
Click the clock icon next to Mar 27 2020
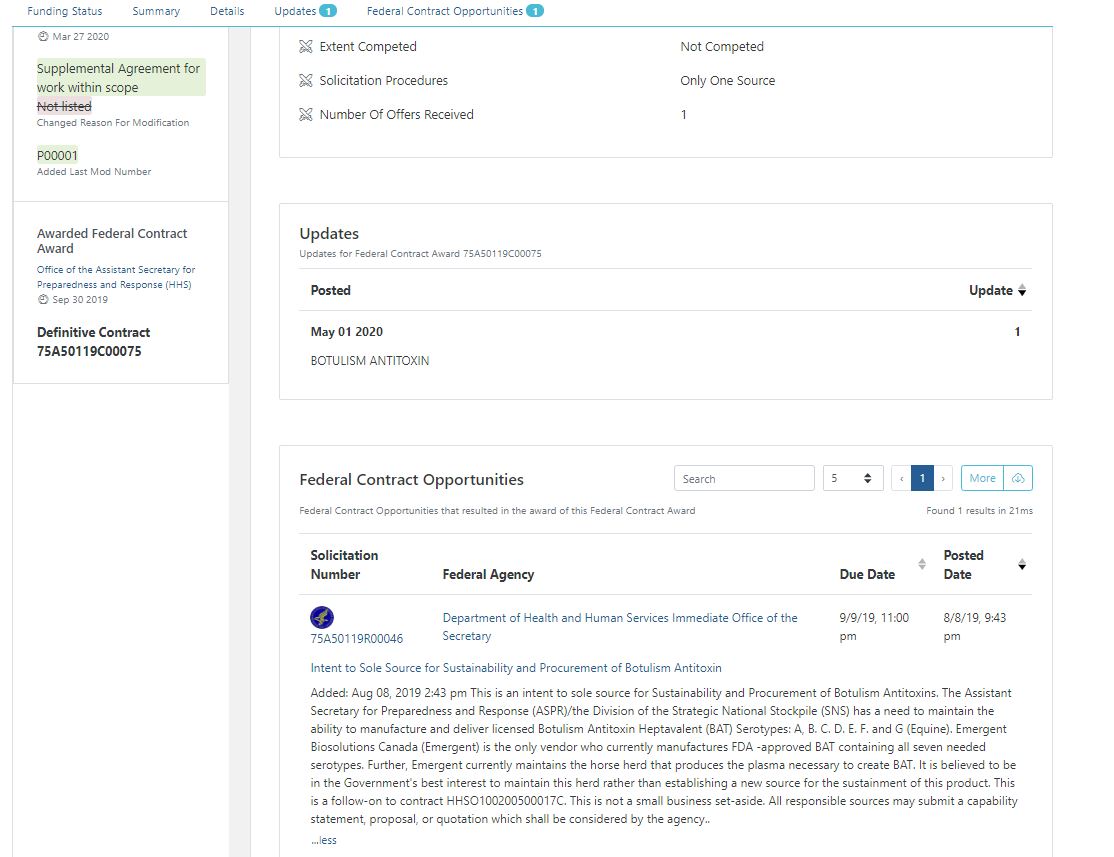point(43,37)
